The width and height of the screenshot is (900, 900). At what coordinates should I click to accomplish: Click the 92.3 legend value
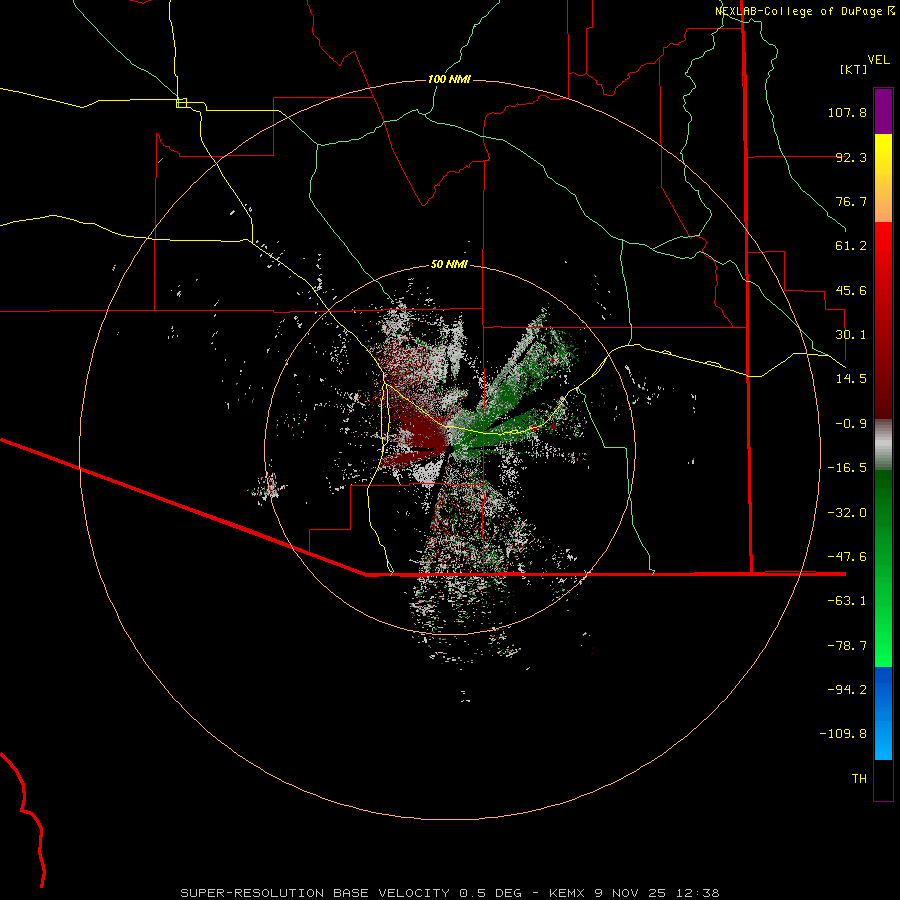(x=851, y=157)
